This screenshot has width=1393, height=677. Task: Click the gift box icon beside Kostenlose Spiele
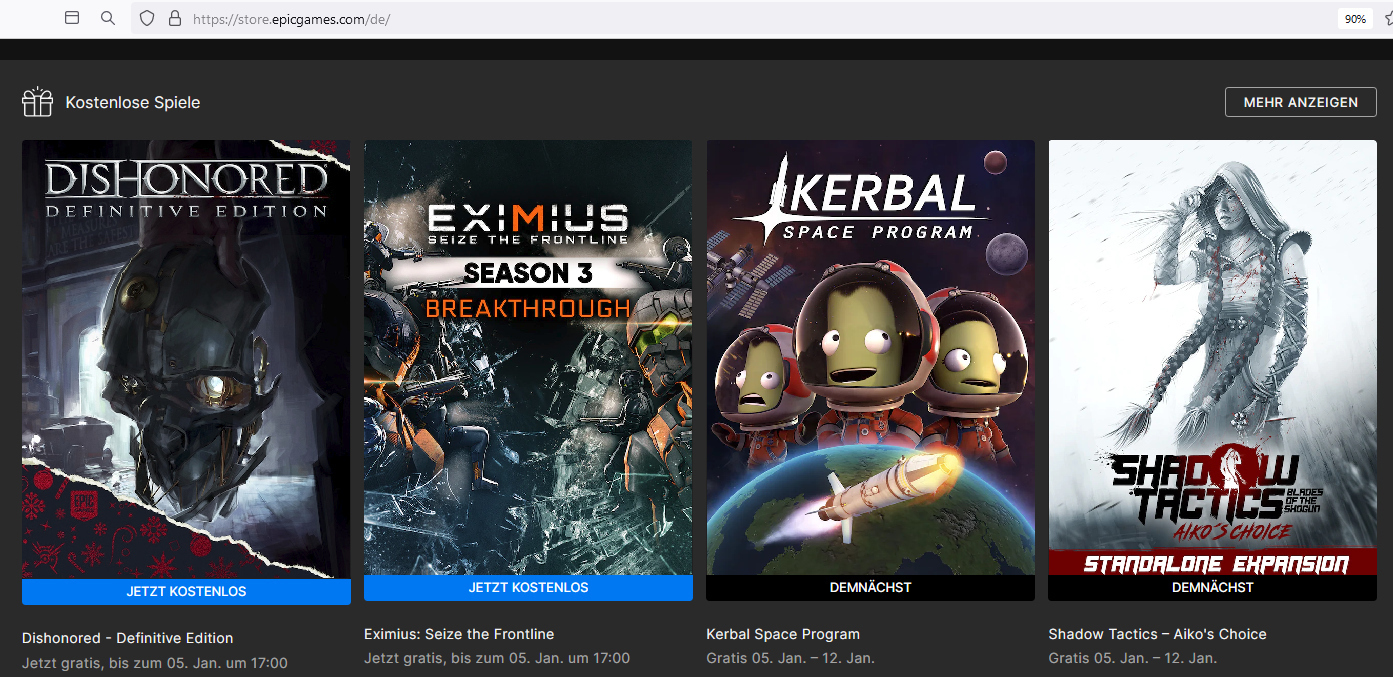pyautogui.click(x=37, y=102)
